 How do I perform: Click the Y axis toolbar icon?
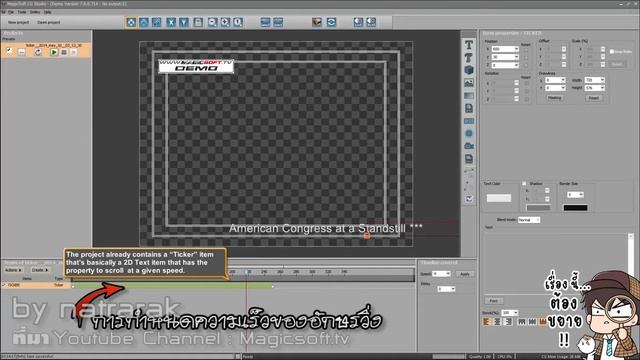coord(184,22)
